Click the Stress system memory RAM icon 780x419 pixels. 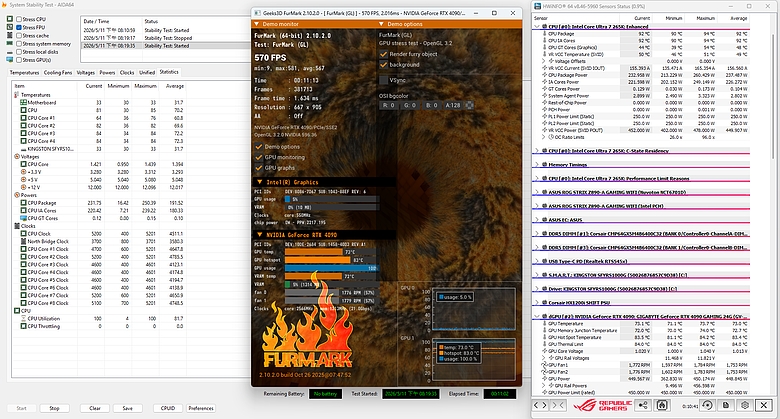(x=9, y=43)
